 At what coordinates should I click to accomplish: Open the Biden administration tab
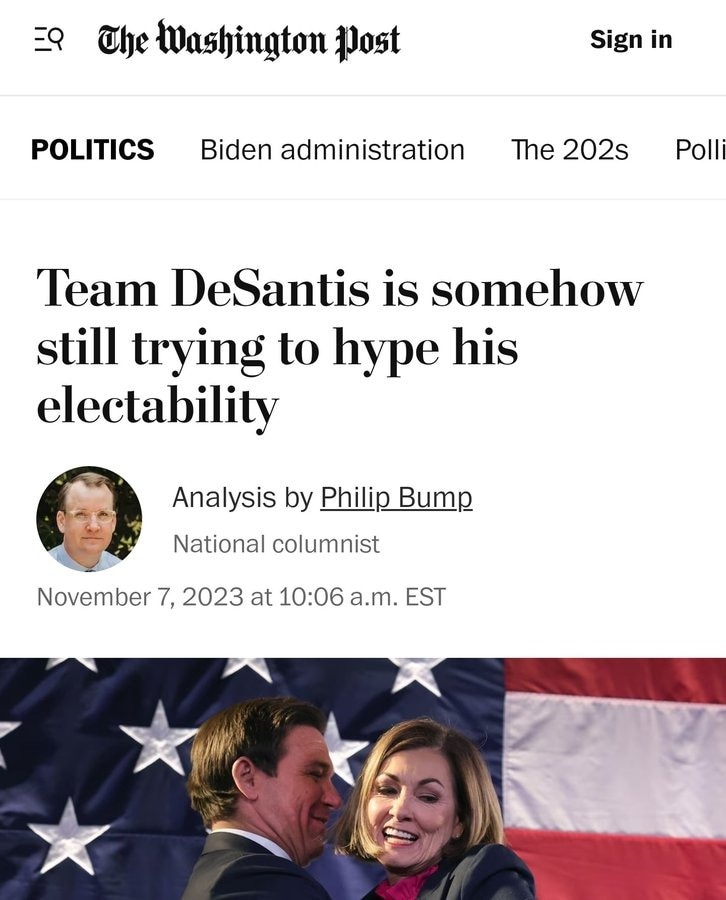coord(332,150)
